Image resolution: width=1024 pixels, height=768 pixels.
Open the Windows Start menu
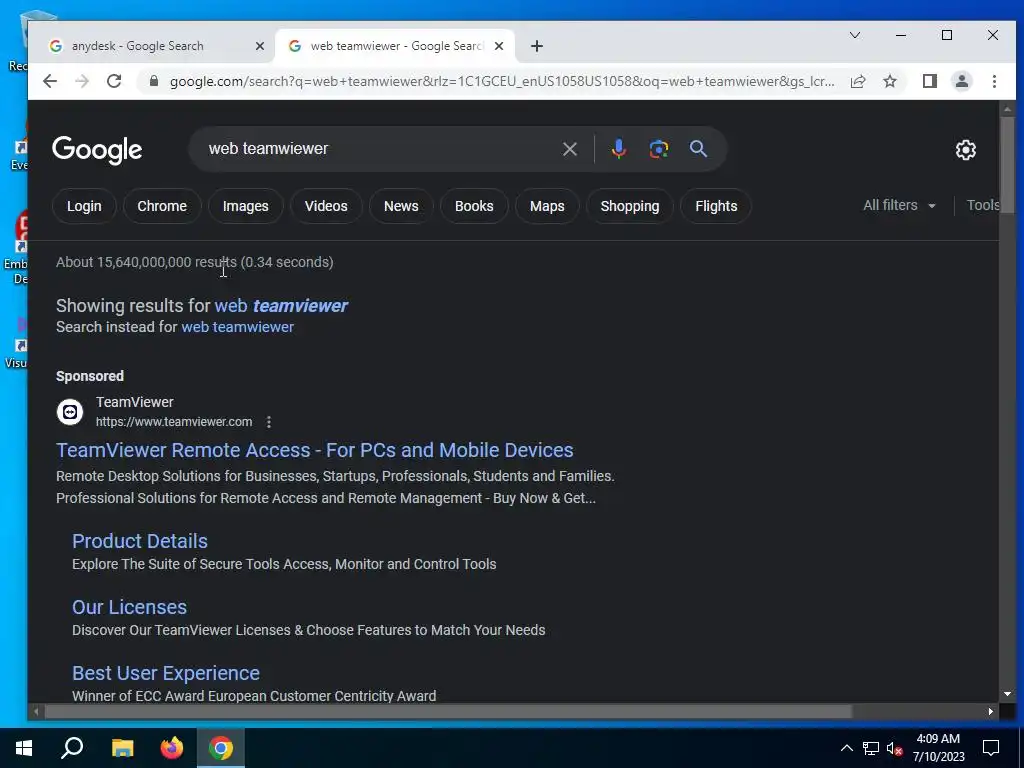24,748
